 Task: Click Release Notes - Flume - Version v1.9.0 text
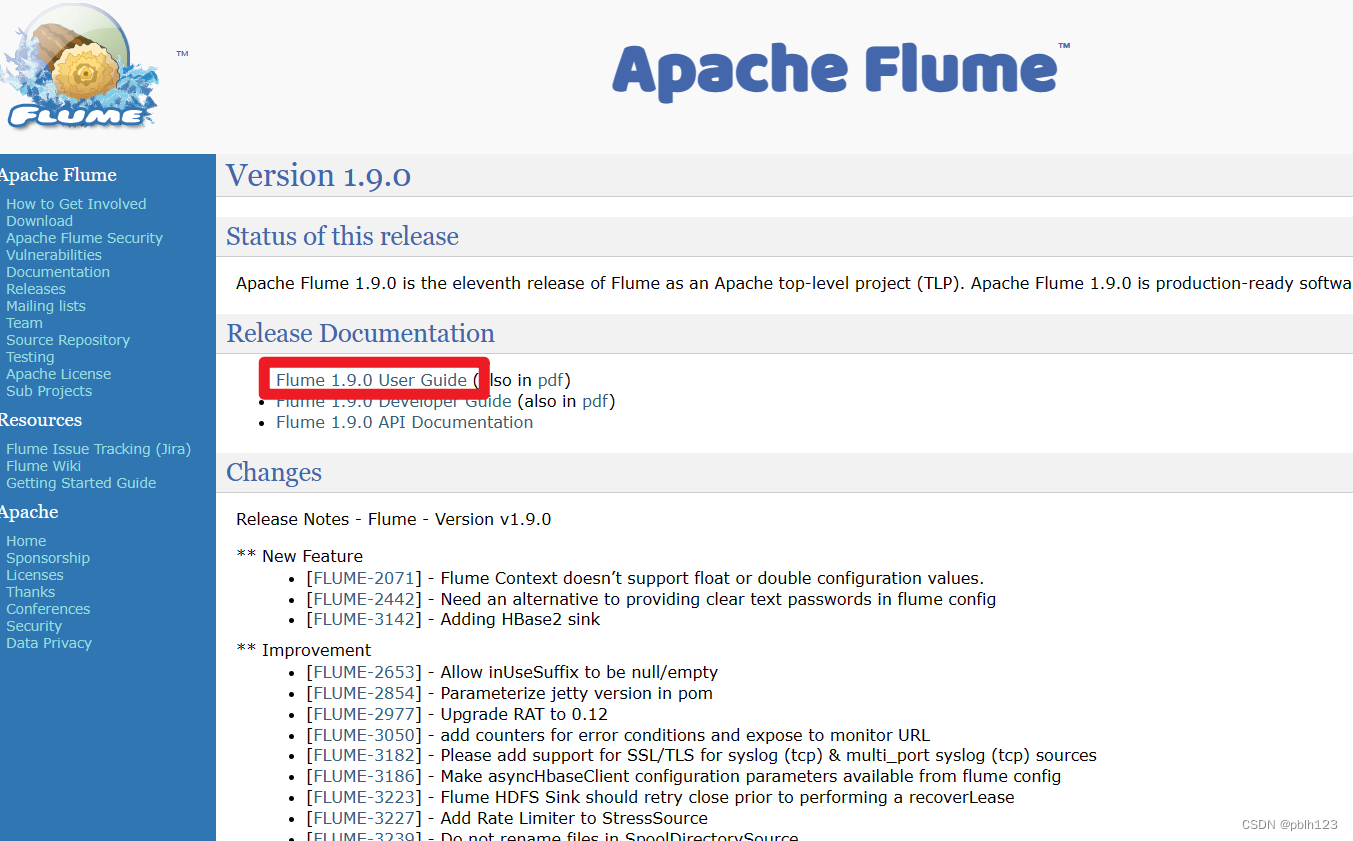coord(393,519)
